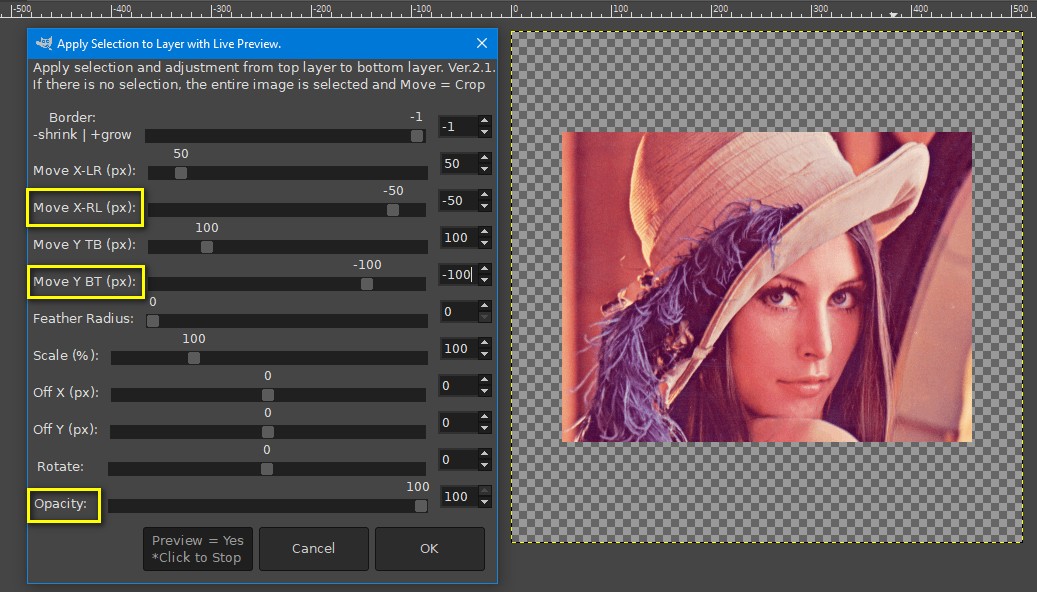Click the Rotate label
This screenshot has width=1037, height=592.
60,466
